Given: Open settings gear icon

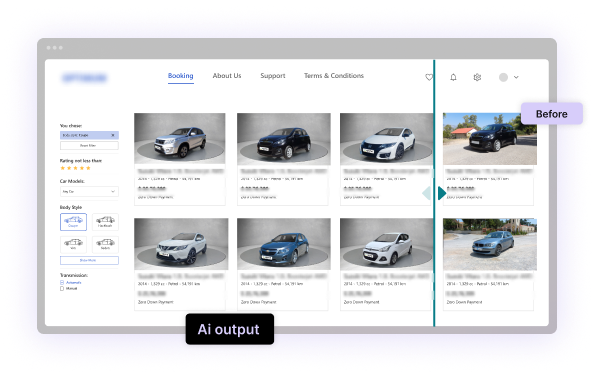Looking at the screenshot, I should click(x=477, y=77).
